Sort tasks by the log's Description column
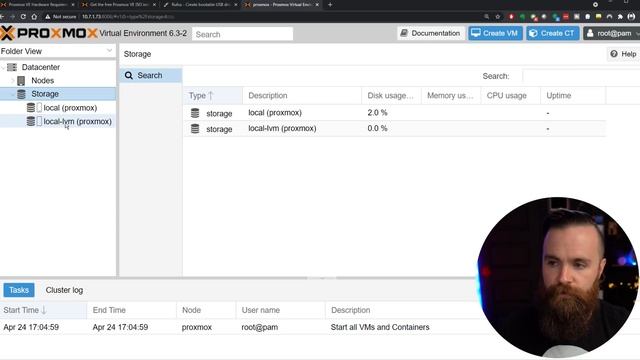640x360 pixels. pos(402,310)
